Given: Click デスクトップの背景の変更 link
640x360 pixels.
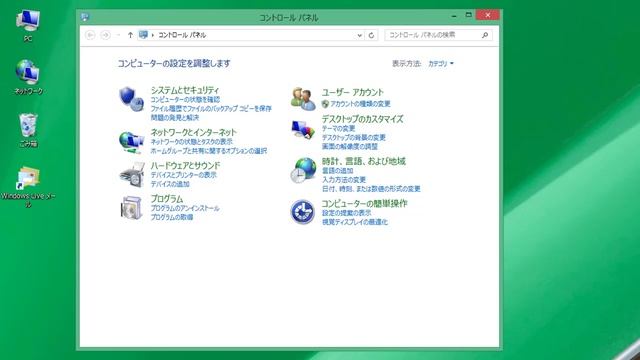Looking at the screenshot, I should pyautogui.click(x=353, y=138).
